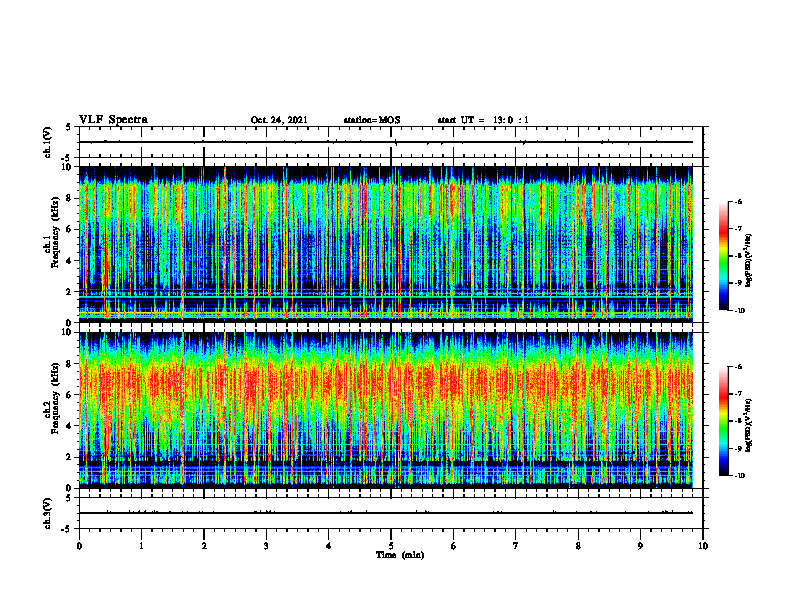The width and height of the screenshot is (792, 612).
Task: Click x-axis tick label "7" on time axis
Action: tap(516, 546)
